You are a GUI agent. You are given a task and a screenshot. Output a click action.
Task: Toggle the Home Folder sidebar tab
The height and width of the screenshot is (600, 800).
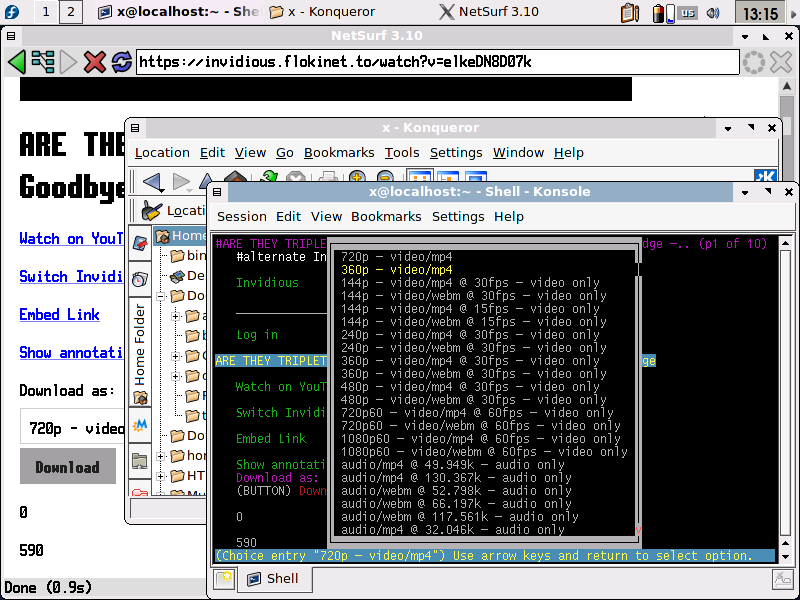tap(140, 340)
